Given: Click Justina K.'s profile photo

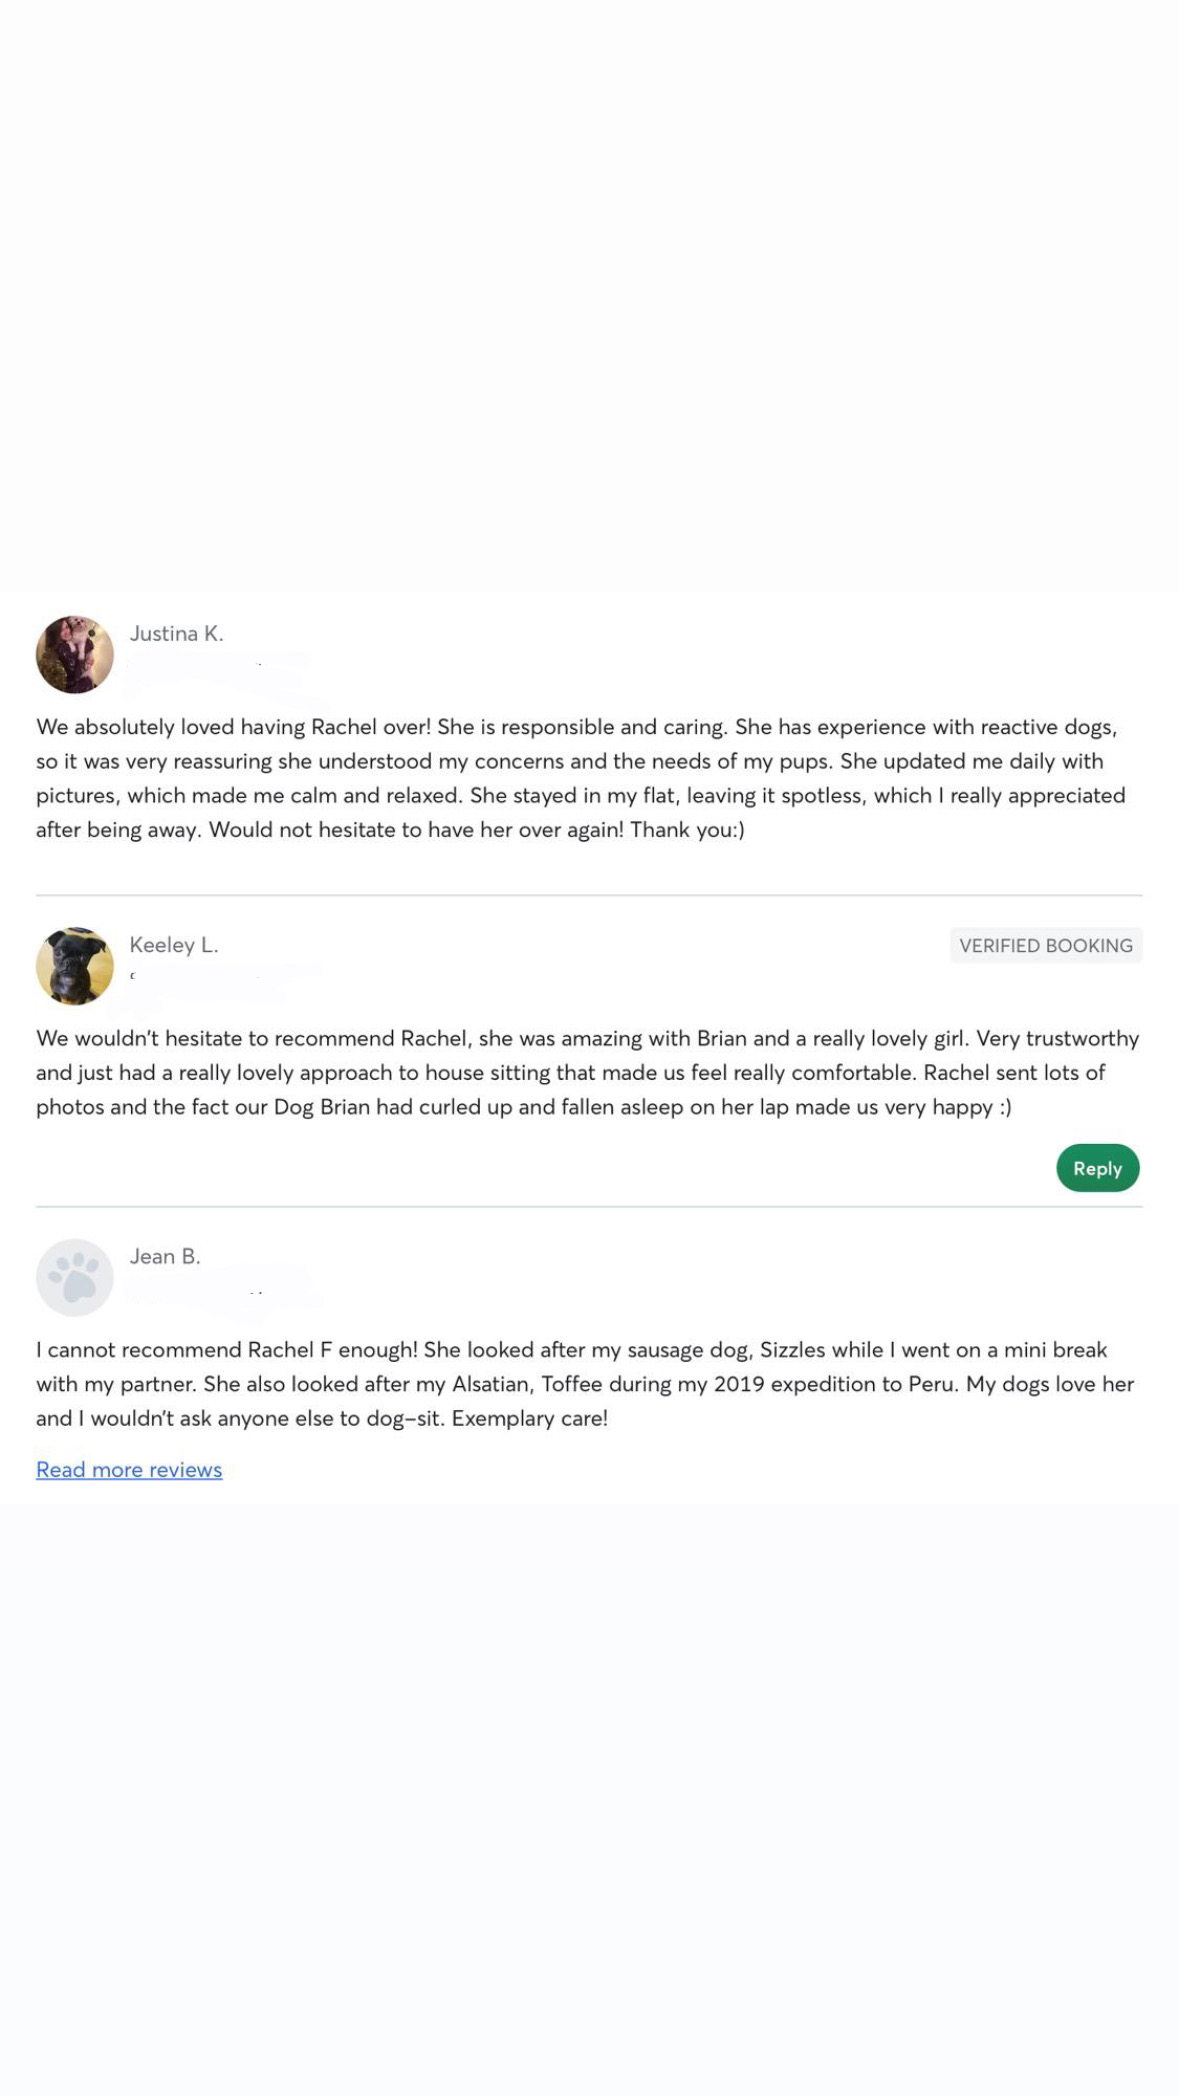Looking at the screenshot, I should (75, 655).
